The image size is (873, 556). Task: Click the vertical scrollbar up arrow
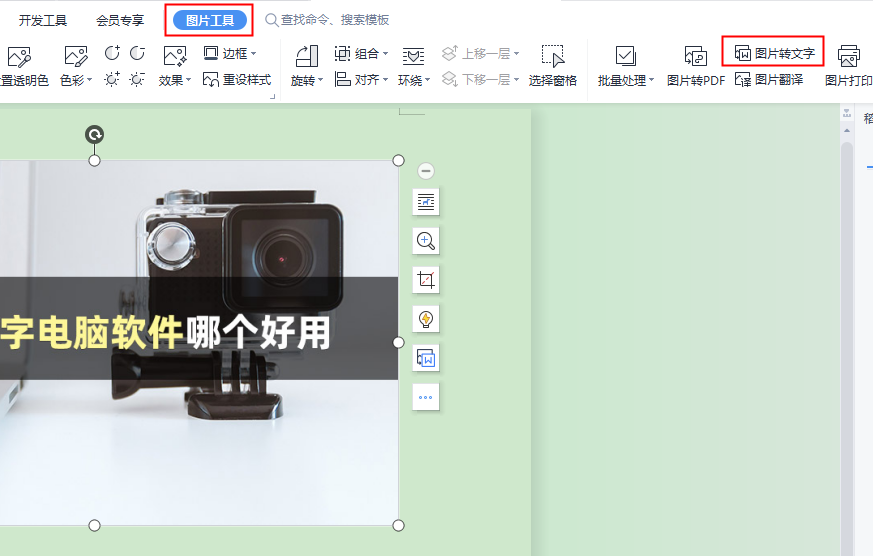pyautogui.click(x=847, y=130)
